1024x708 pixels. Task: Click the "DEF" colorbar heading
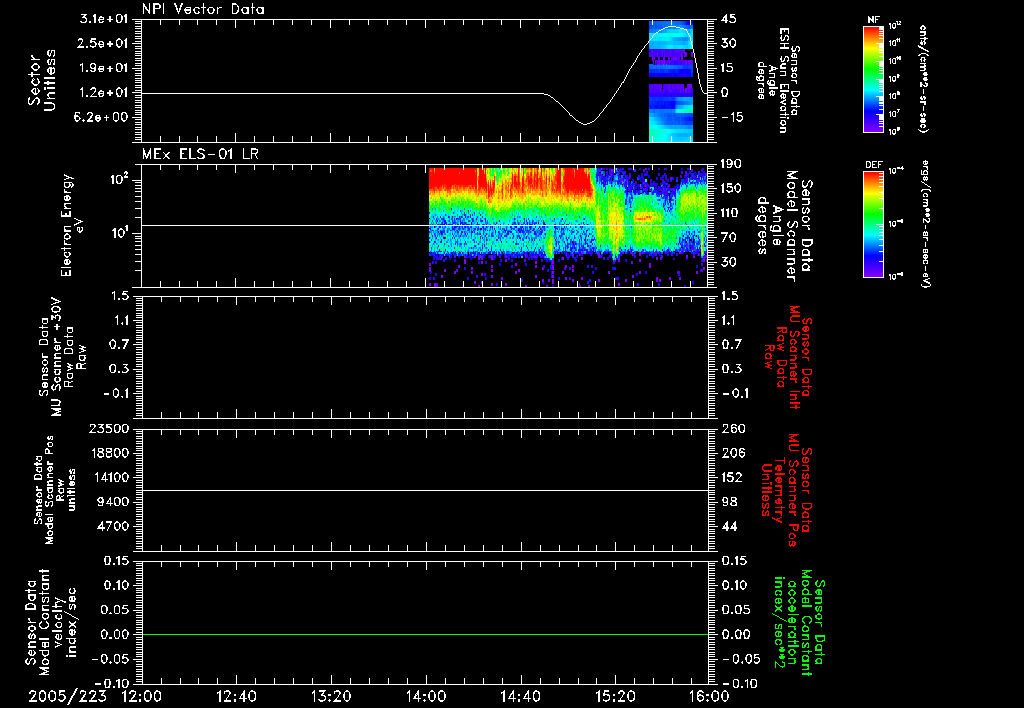(x=874, y=165)
